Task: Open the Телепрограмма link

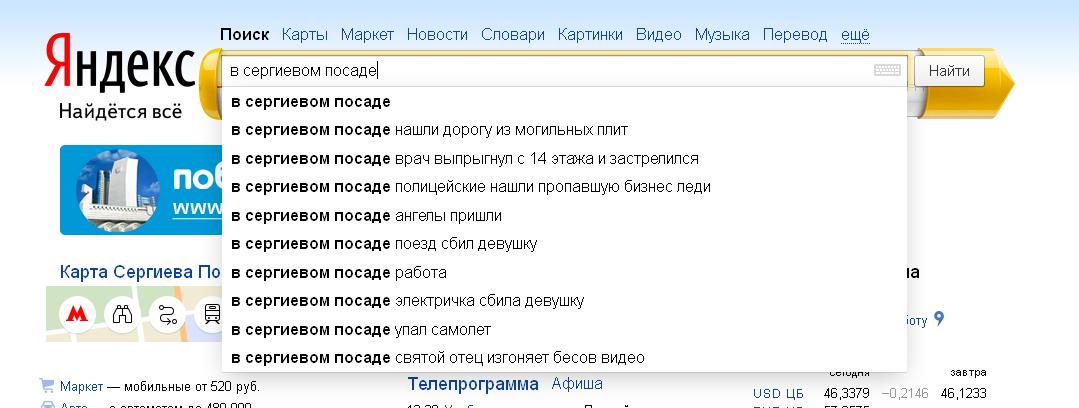Action: pyautogui.click(x=472, y=384)
